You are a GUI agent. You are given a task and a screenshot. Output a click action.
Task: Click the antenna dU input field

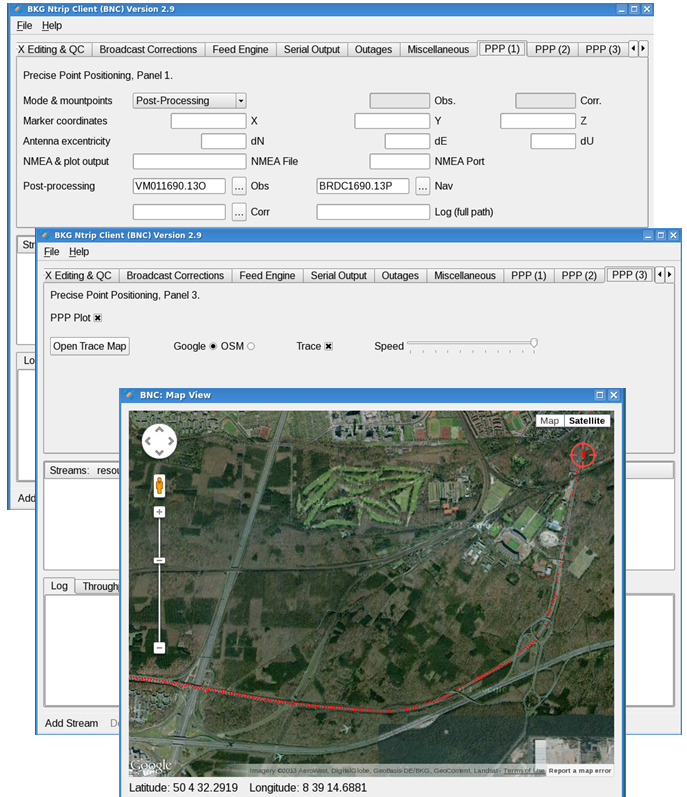(553, 141)
